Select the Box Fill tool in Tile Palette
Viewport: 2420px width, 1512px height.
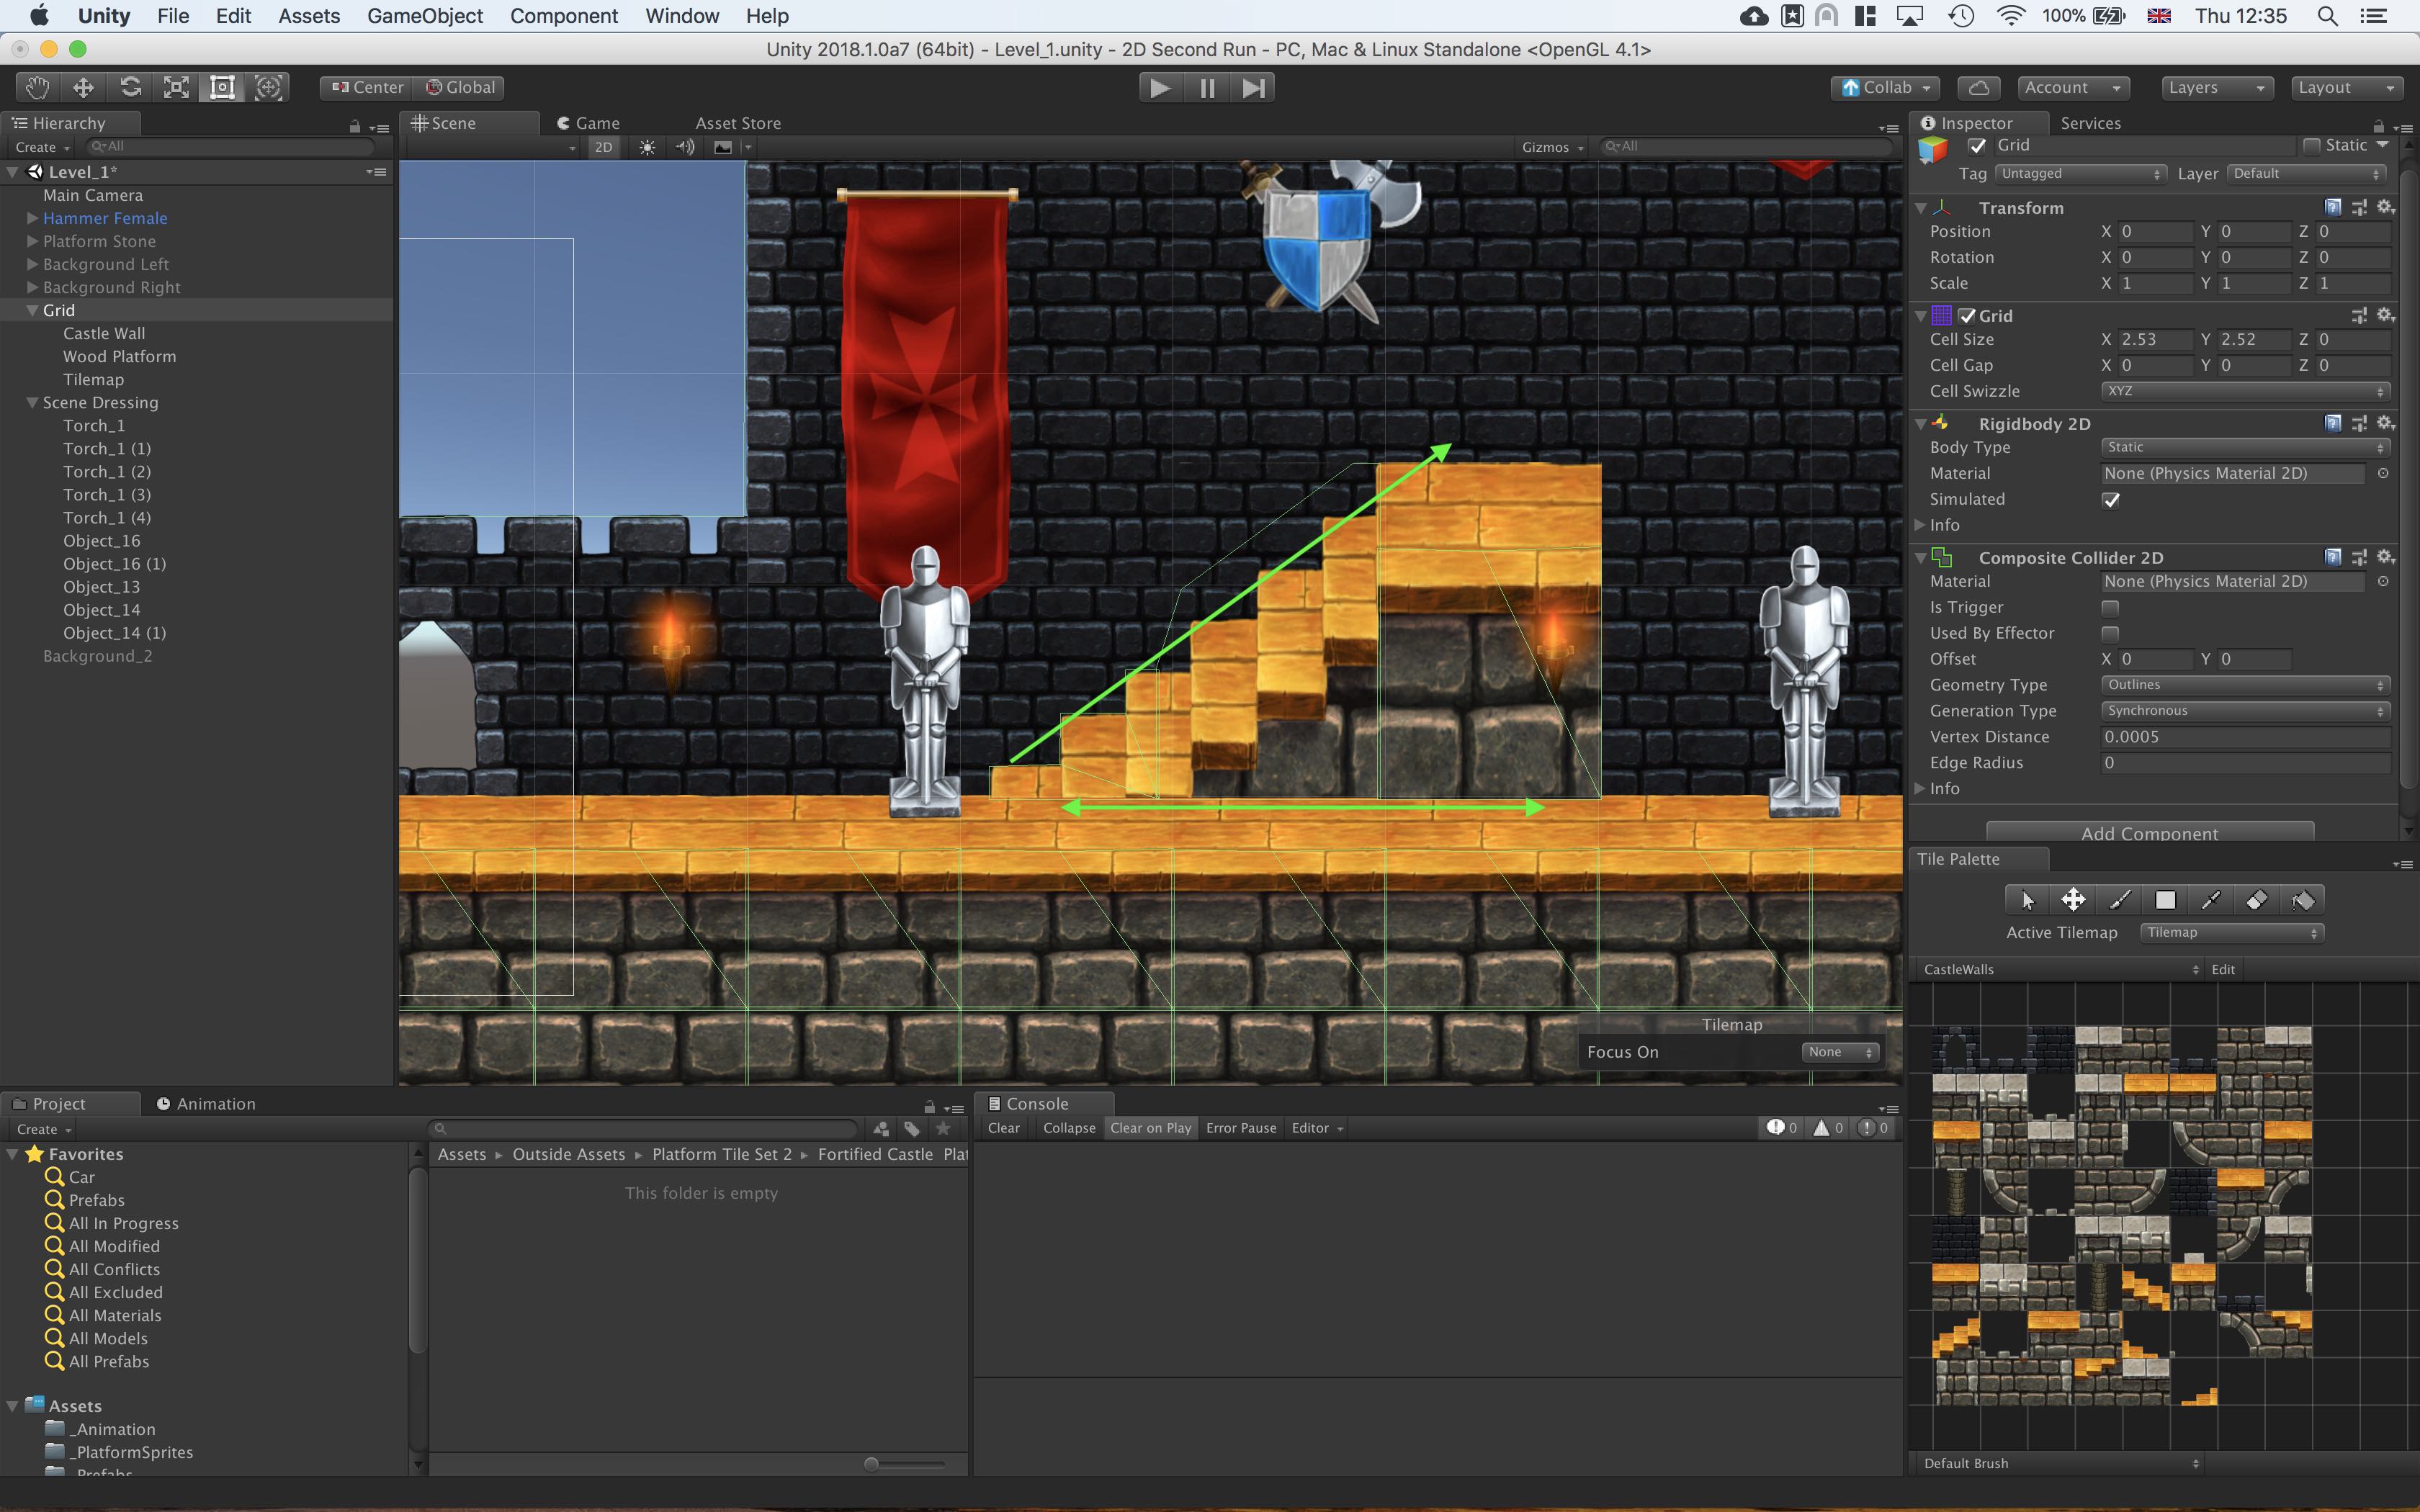click(x=2166, y=899)
